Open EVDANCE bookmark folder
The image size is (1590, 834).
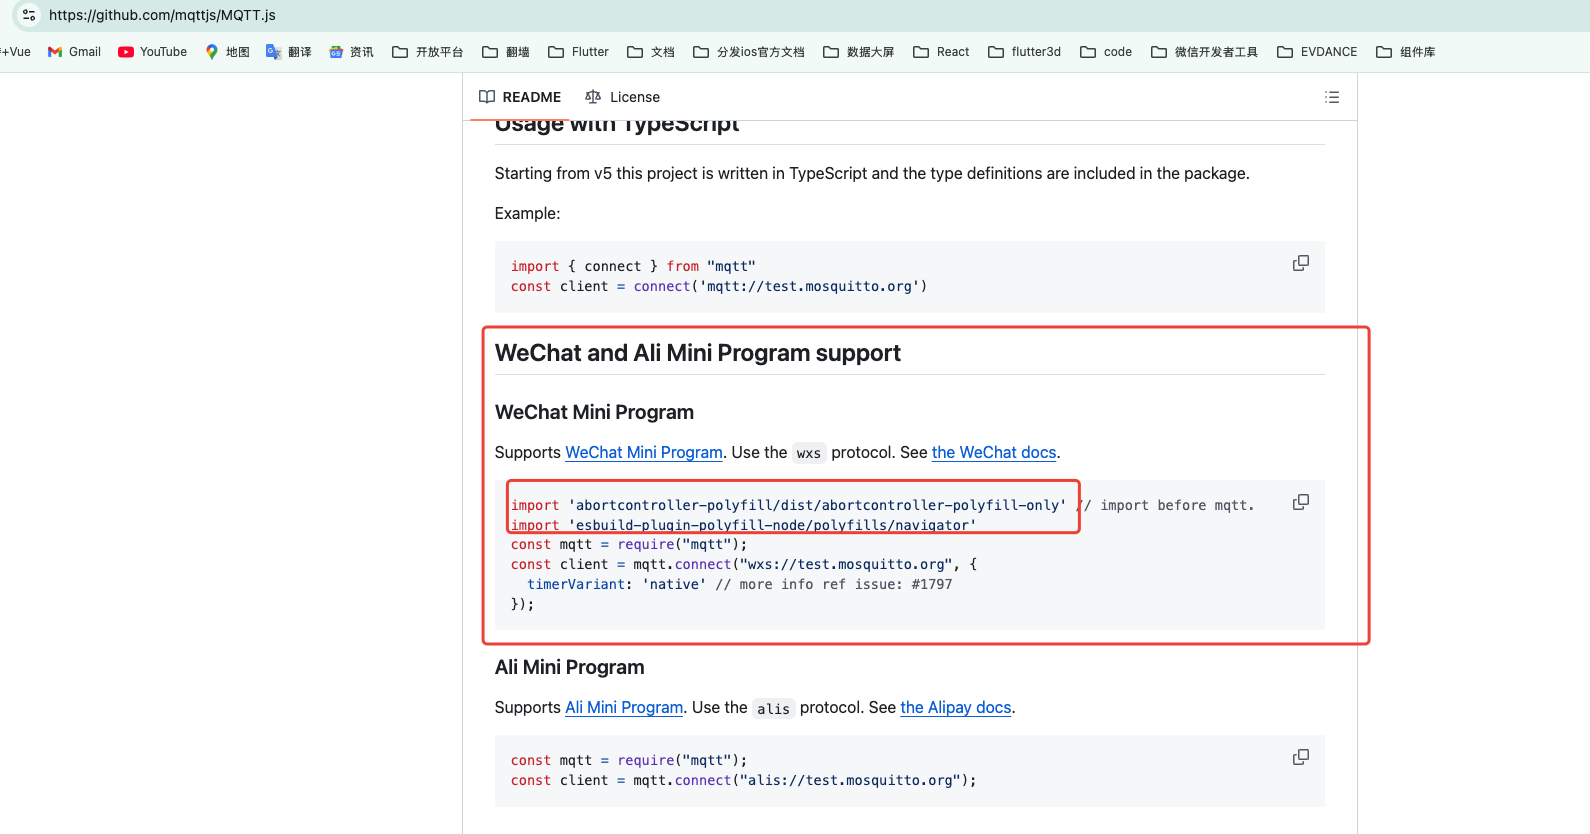tap(1317, 52)
